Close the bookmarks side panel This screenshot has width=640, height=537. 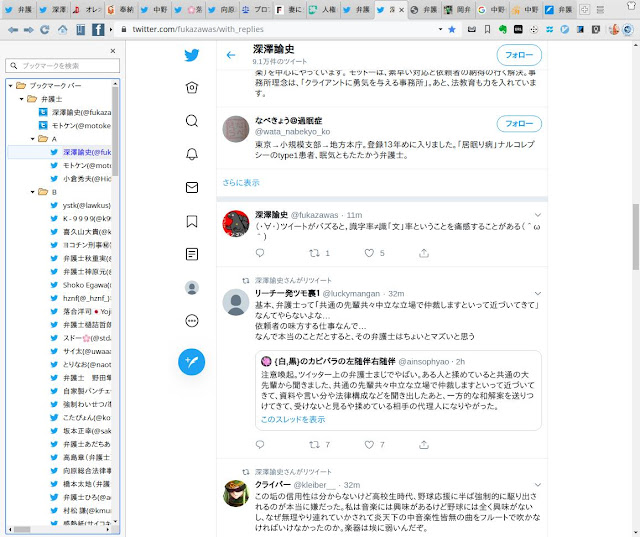click(x=113, y=51)
